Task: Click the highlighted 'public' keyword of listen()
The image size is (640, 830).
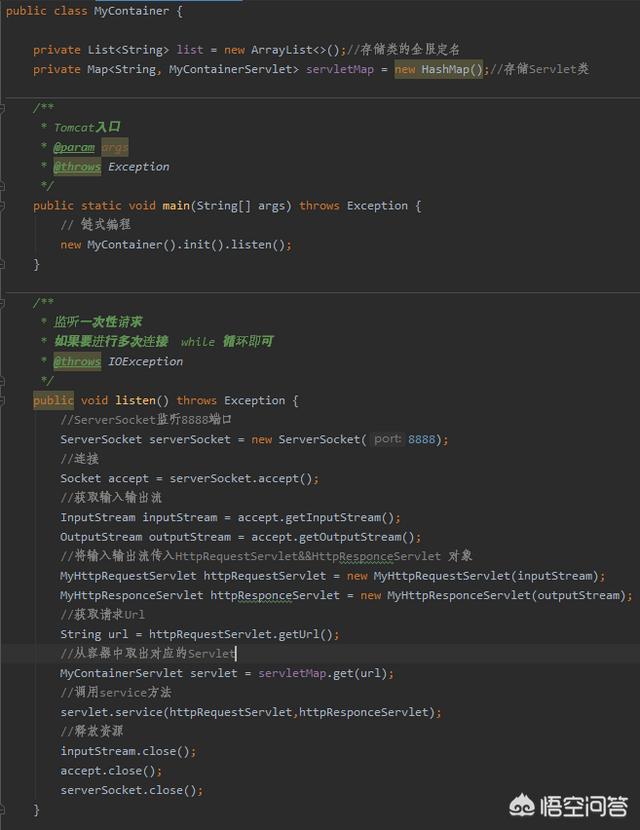Action: [53, 400]
